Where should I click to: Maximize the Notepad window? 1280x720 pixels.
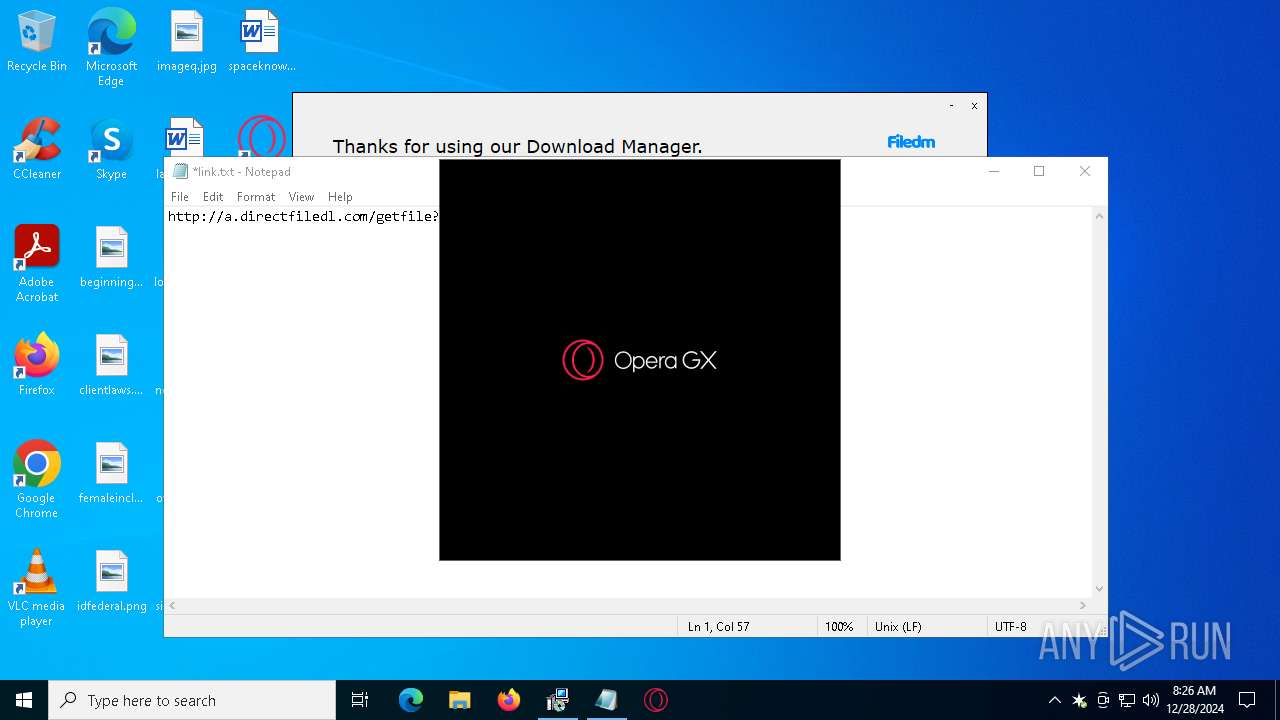pos(1039,171)
